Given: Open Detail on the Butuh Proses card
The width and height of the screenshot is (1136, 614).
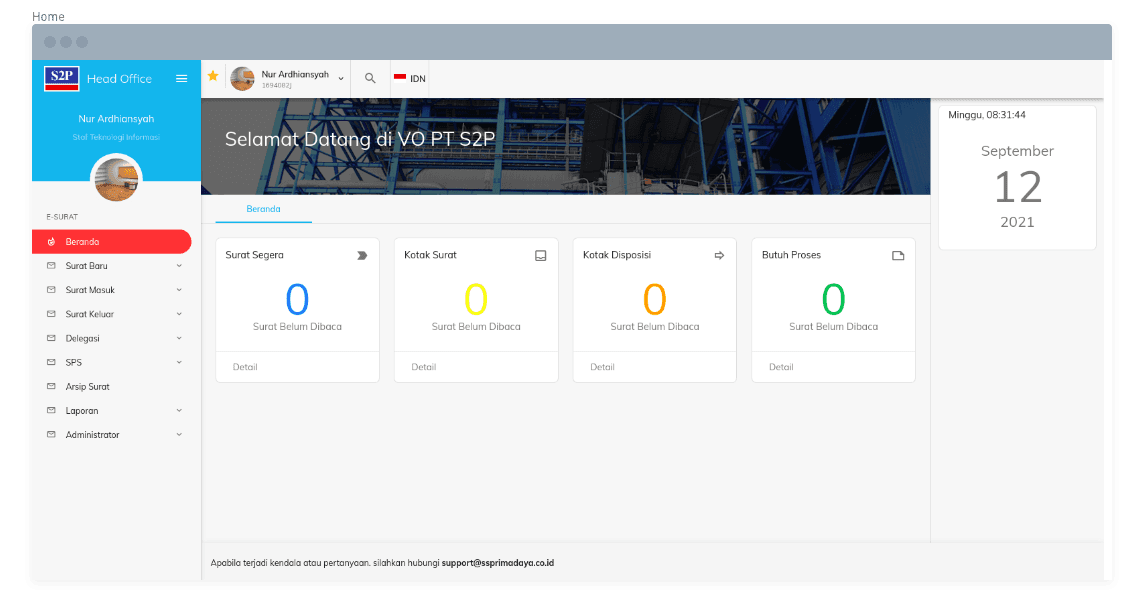Looking at the screenshot, I should (781, 367).
